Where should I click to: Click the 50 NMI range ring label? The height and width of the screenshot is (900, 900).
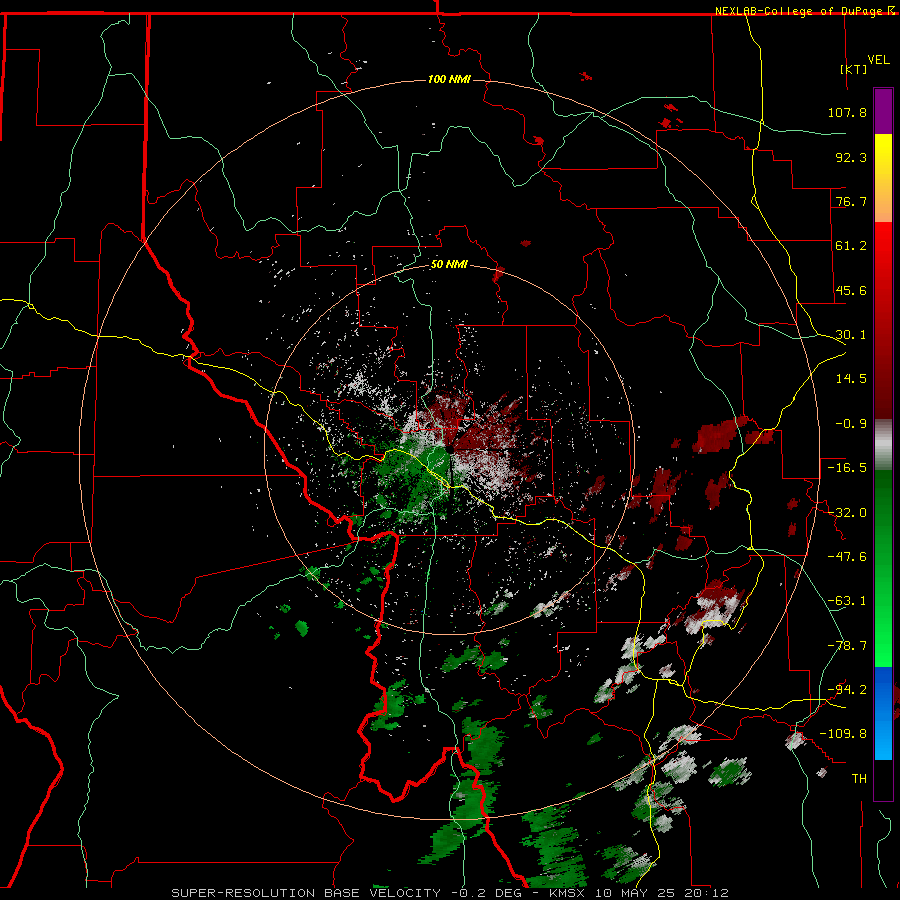pos(449,265)
